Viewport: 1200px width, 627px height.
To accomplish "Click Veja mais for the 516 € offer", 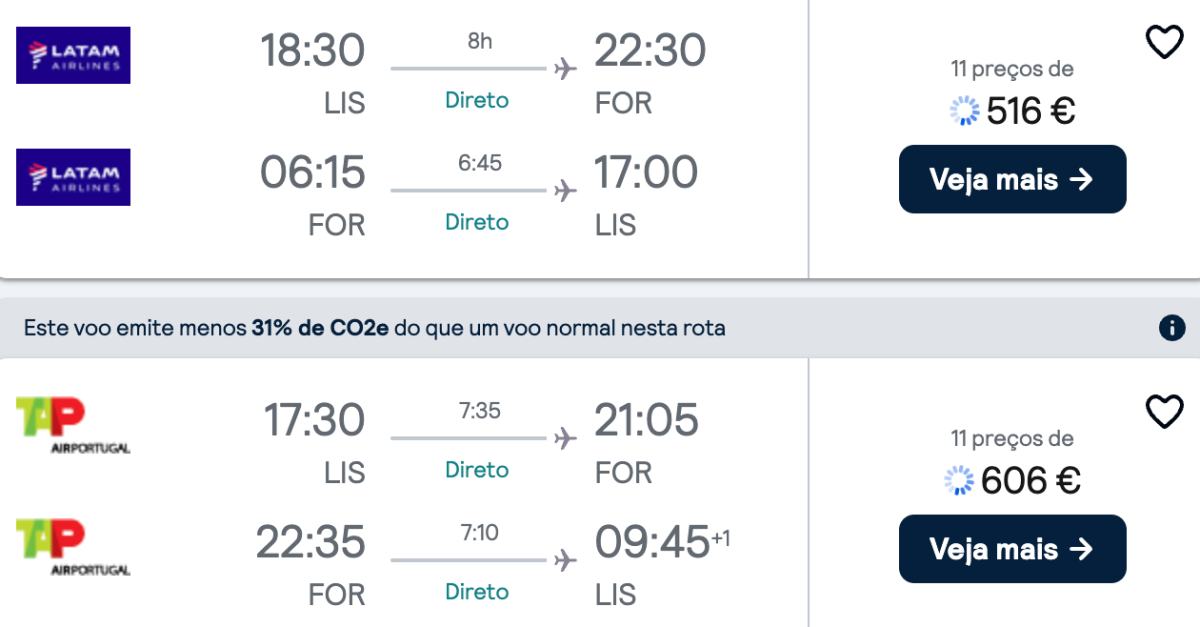I will point(1012,179).
